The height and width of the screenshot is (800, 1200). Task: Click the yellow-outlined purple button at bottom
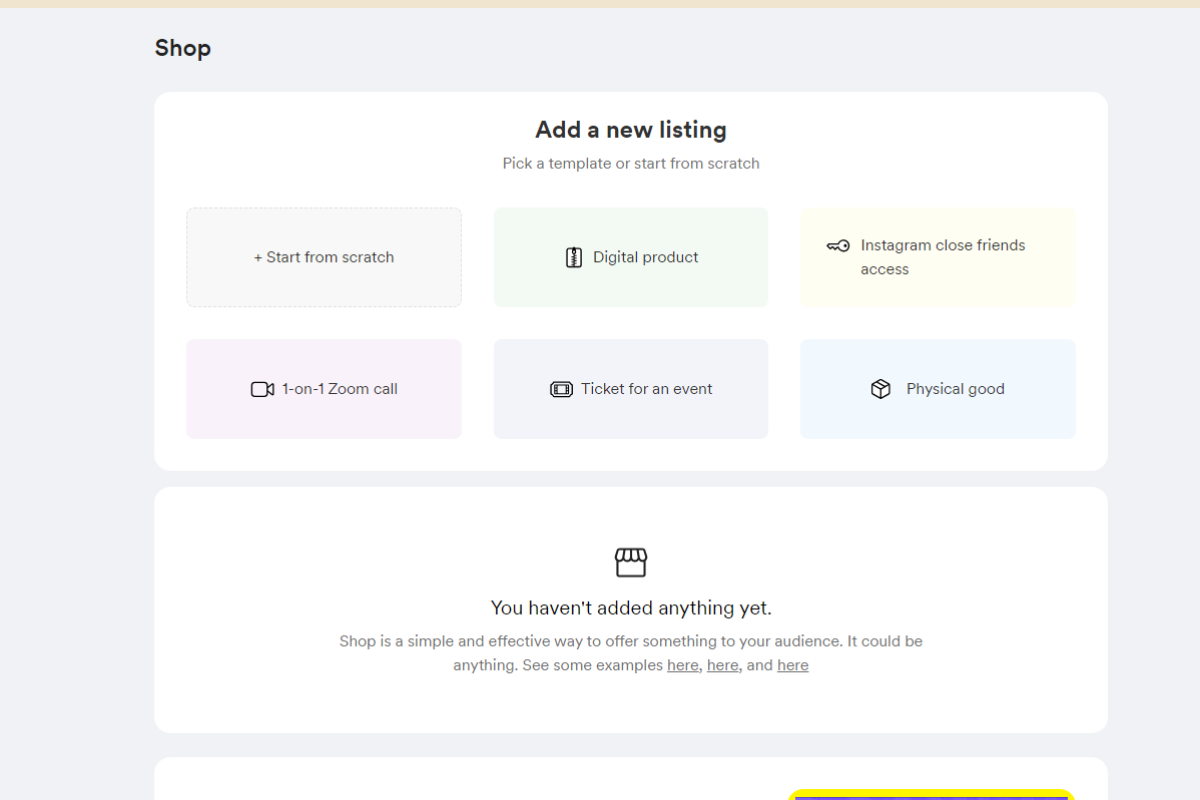tap(930, 795)
